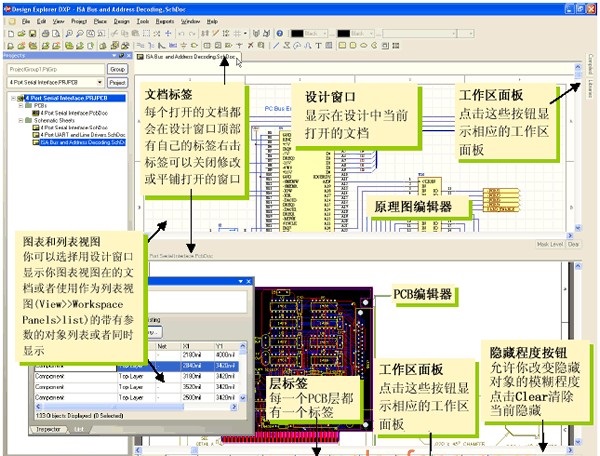
Task: Click the New Document toolbar icon
Action: (8, 33)
